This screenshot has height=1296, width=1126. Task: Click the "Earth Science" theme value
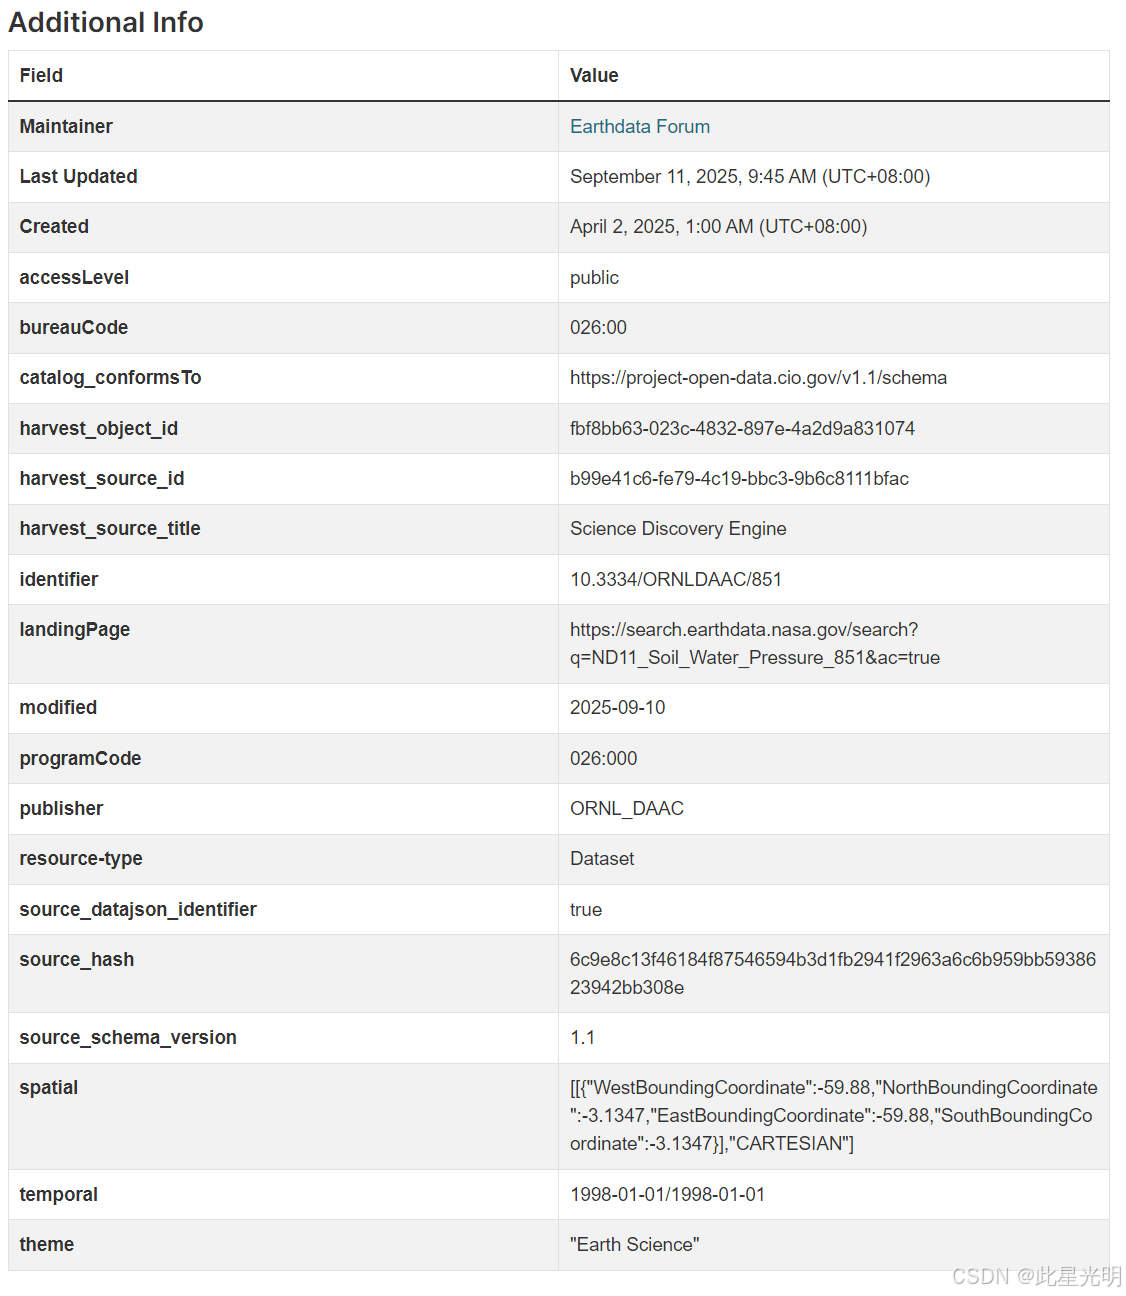635,1245
